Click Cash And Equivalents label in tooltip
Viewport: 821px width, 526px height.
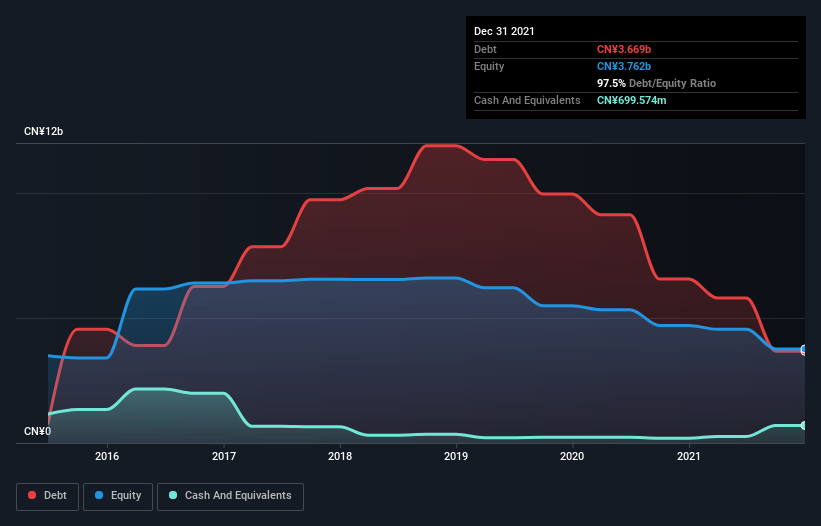[x=527, y=100]
